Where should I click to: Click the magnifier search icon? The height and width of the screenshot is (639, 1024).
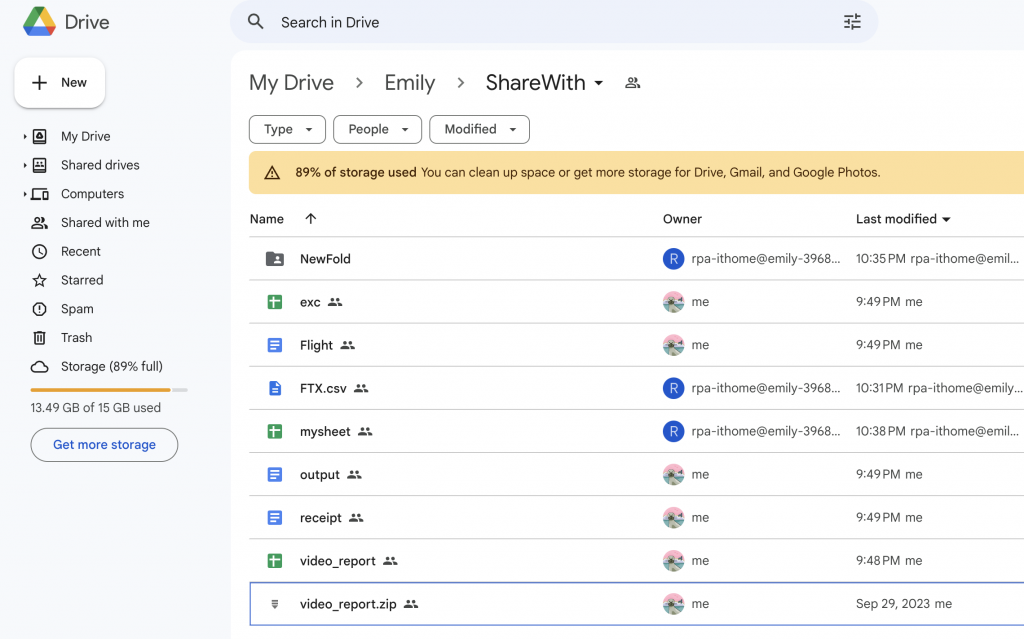point(256,22)
